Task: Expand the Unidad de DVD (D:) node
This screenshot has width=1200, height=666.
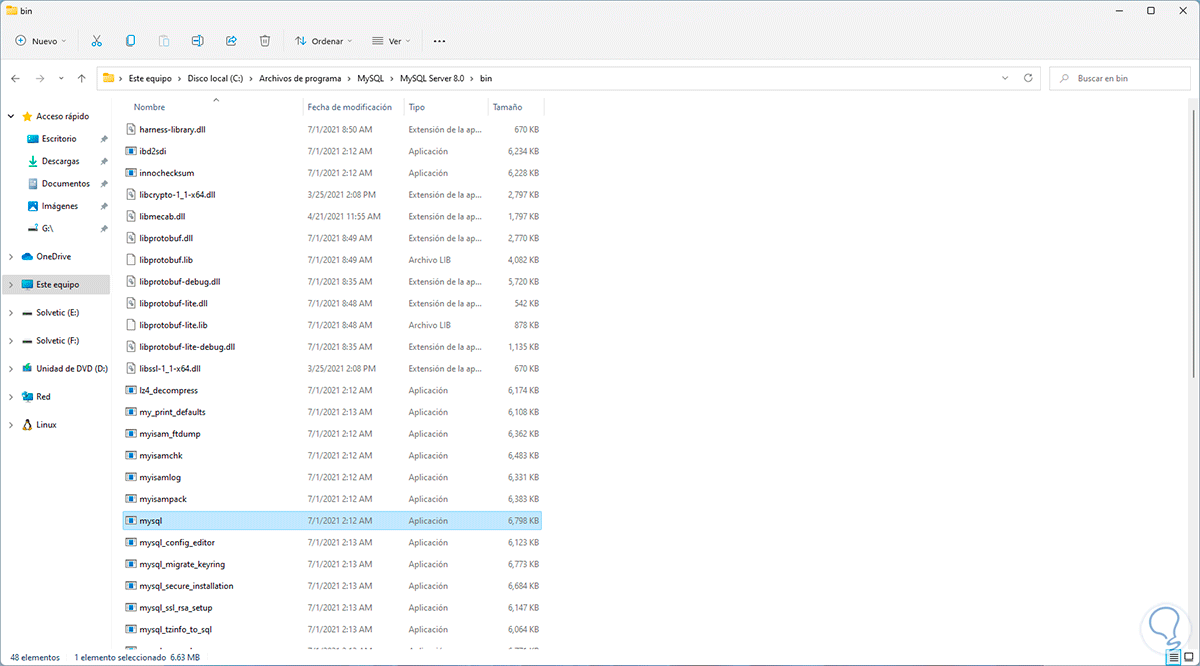Action: (11, 369)
